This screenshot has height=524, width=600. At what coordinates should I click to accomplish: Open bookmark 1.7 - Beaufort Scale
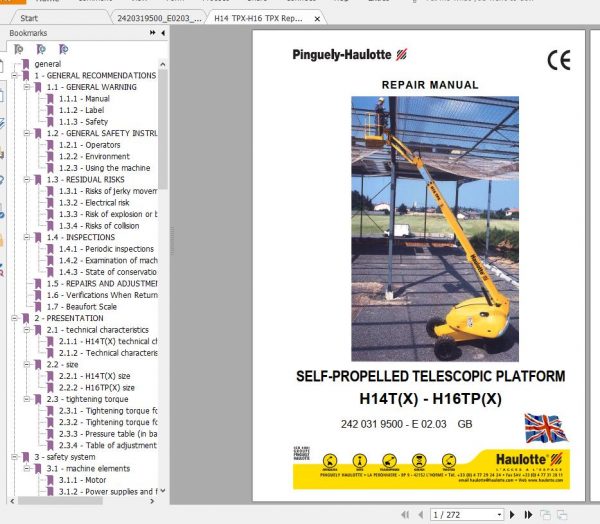point(82,307)
